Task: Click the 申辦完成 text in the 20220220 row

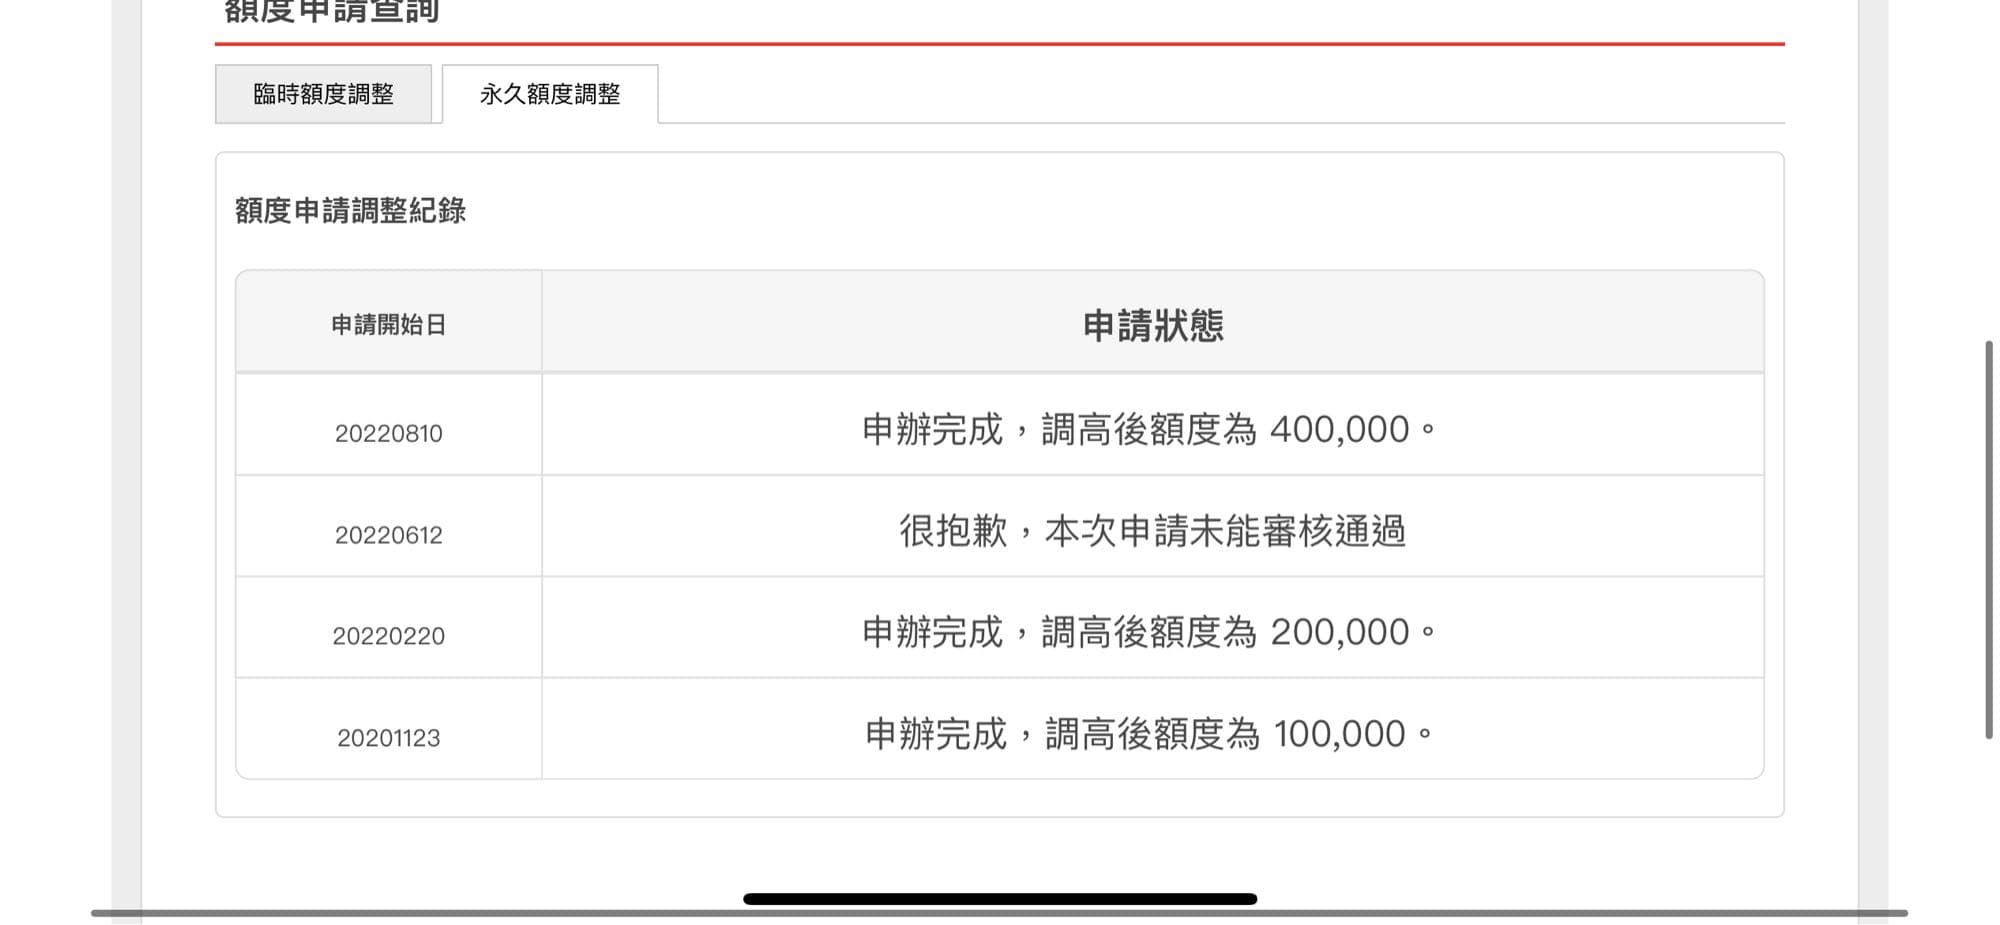Action: 932,632
